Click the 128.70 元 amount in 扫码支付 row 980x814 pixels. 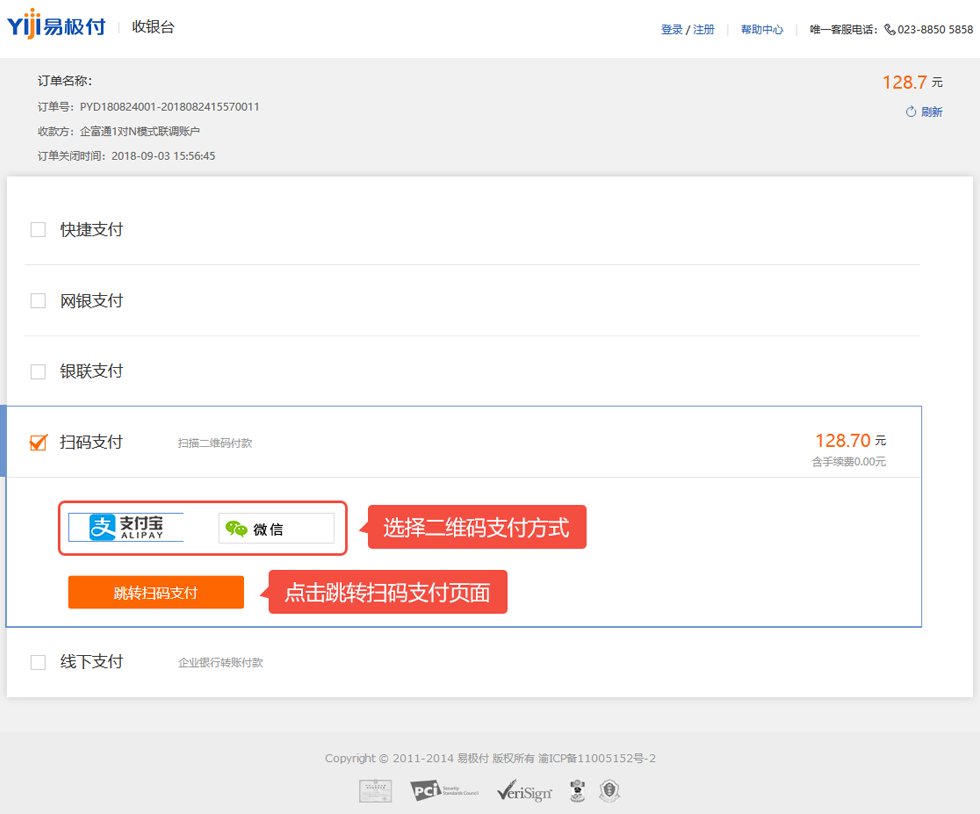pos(851,441)
